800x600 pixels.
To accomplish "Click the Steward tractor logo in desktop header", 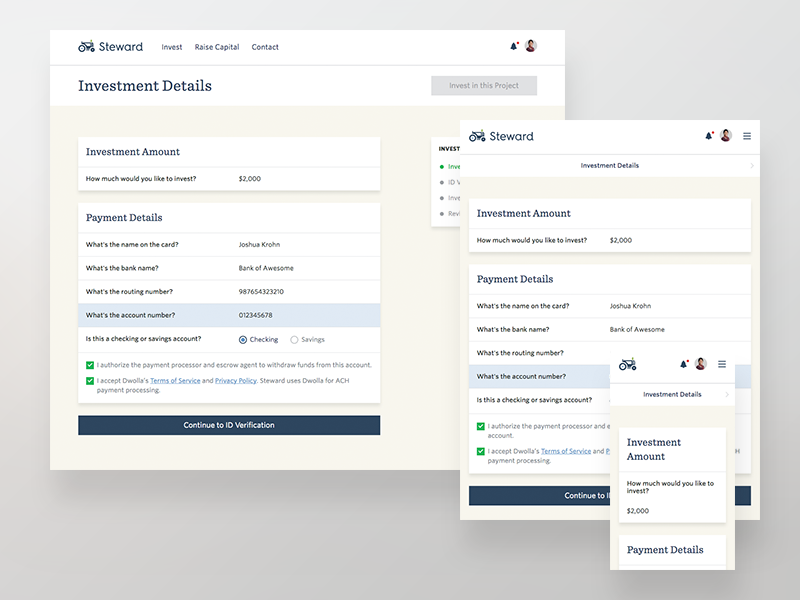I will click(x=87, y=47).
